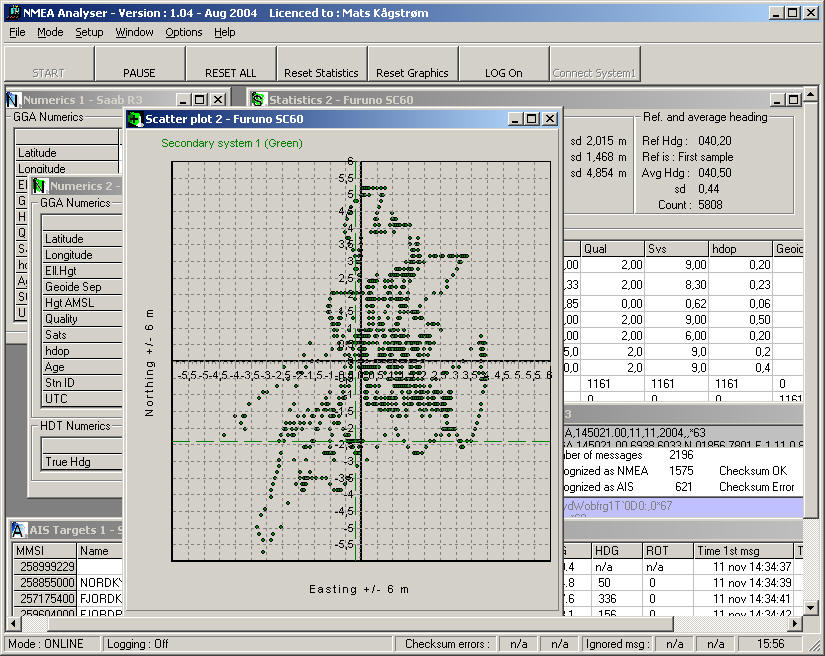
Task: Open the File menu
Action: pos(17,32)
